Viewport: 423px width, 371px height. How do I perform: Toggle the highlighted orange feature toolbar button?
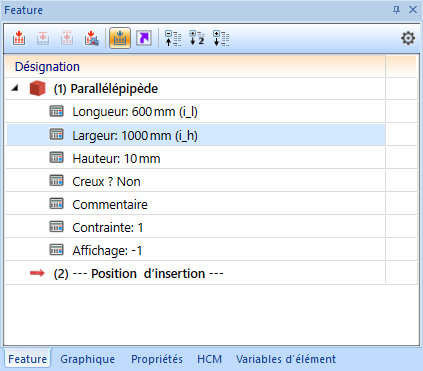(120, 38)
